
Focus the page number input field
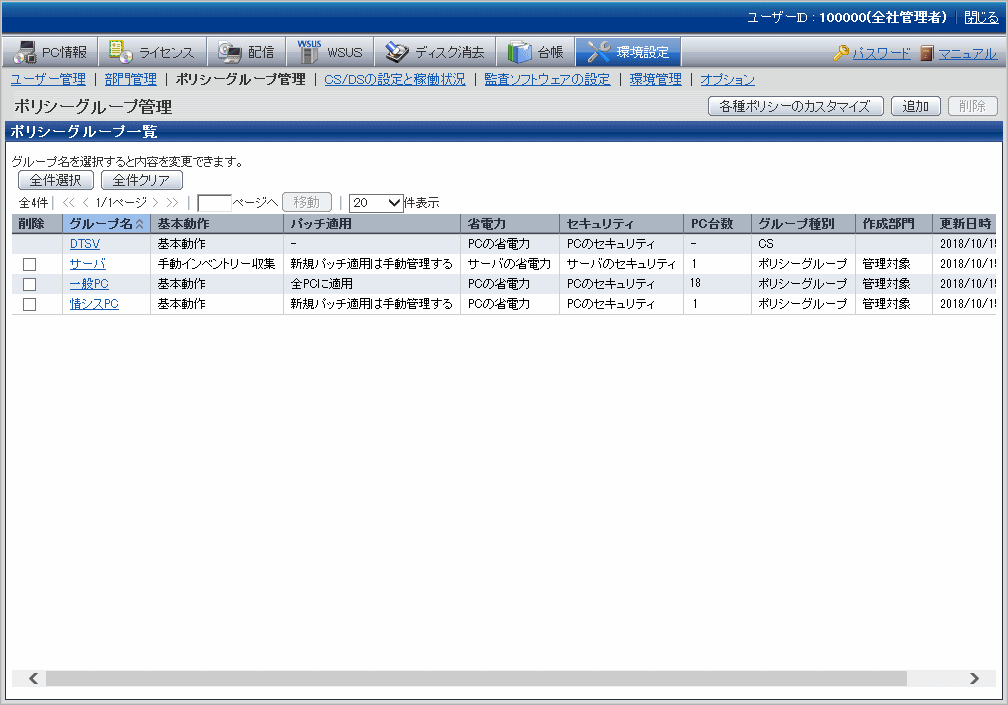tap(214, 202)
